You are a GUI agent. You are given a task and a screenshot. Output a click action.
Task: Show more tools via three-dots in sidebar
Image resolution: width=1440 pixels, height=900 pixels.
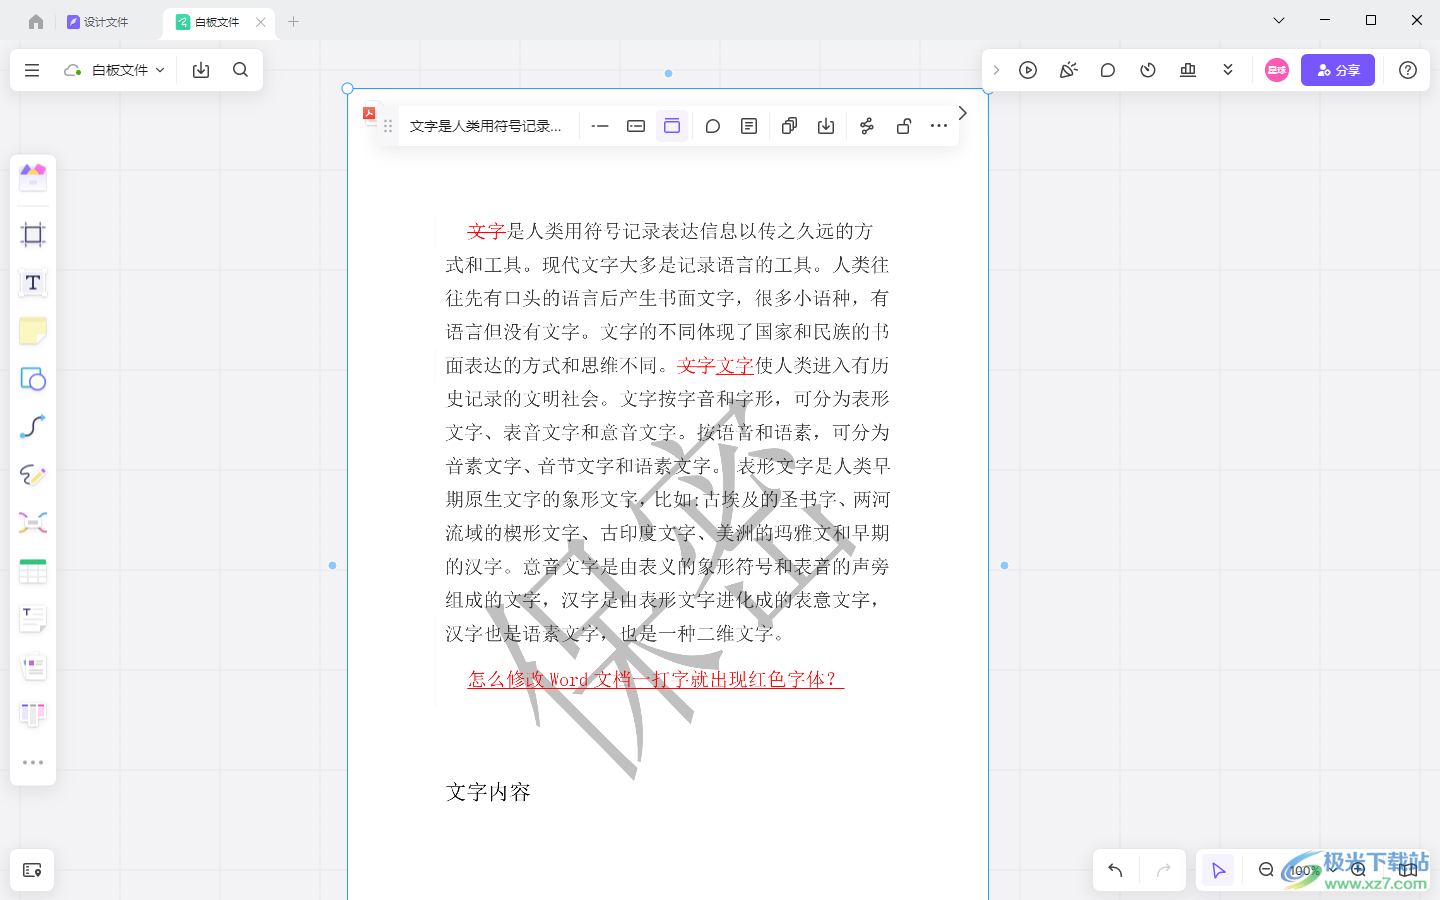33,762
